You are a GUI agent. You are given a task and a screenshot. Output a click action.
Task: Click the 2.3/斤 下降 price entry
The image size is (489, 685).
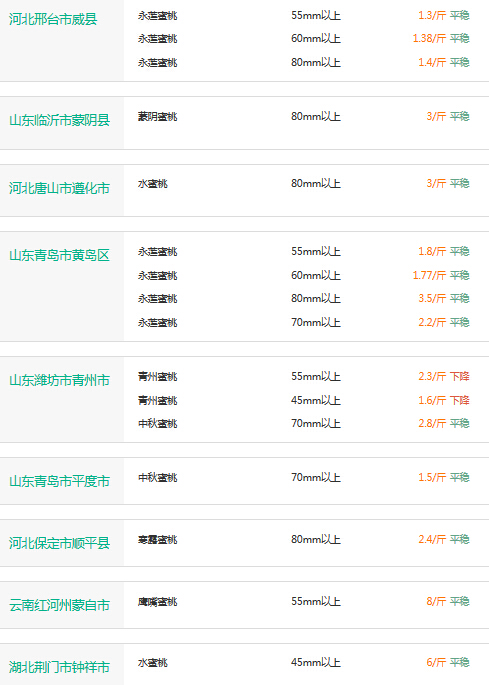tap(444, 376)
